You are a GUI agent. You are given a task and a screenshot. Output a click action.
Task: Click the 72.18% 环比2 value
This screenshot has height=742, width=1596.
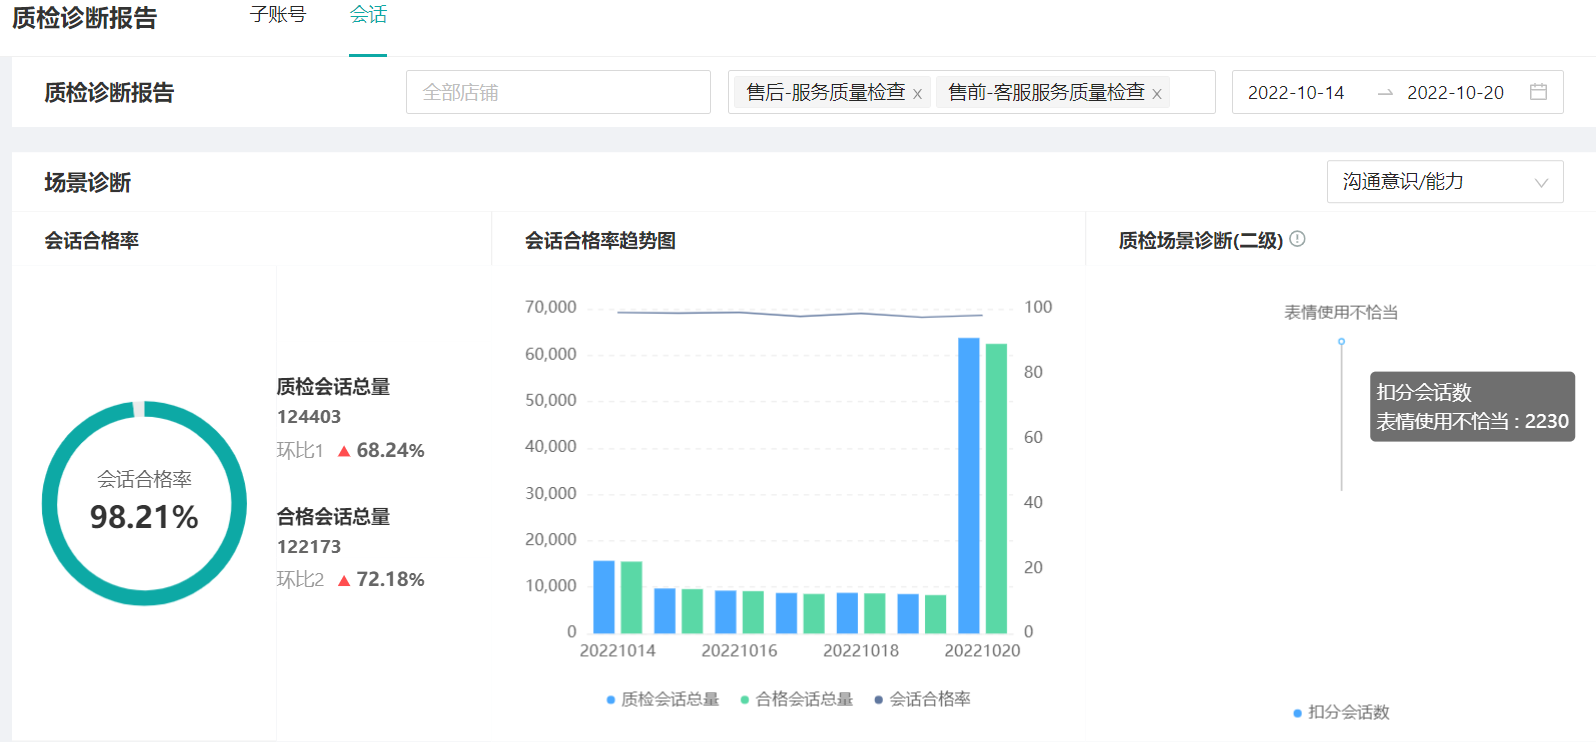point(390,580)
